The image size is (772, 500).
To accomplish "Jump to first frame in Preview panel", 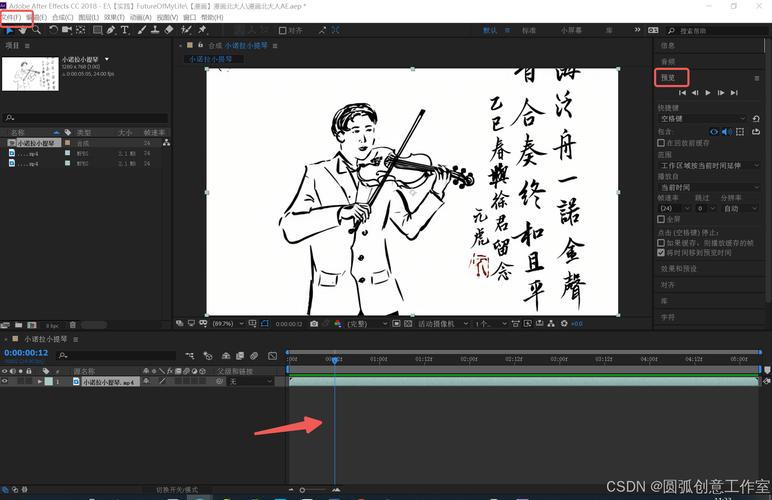I will pyautogui.click(x=682, y=93).
